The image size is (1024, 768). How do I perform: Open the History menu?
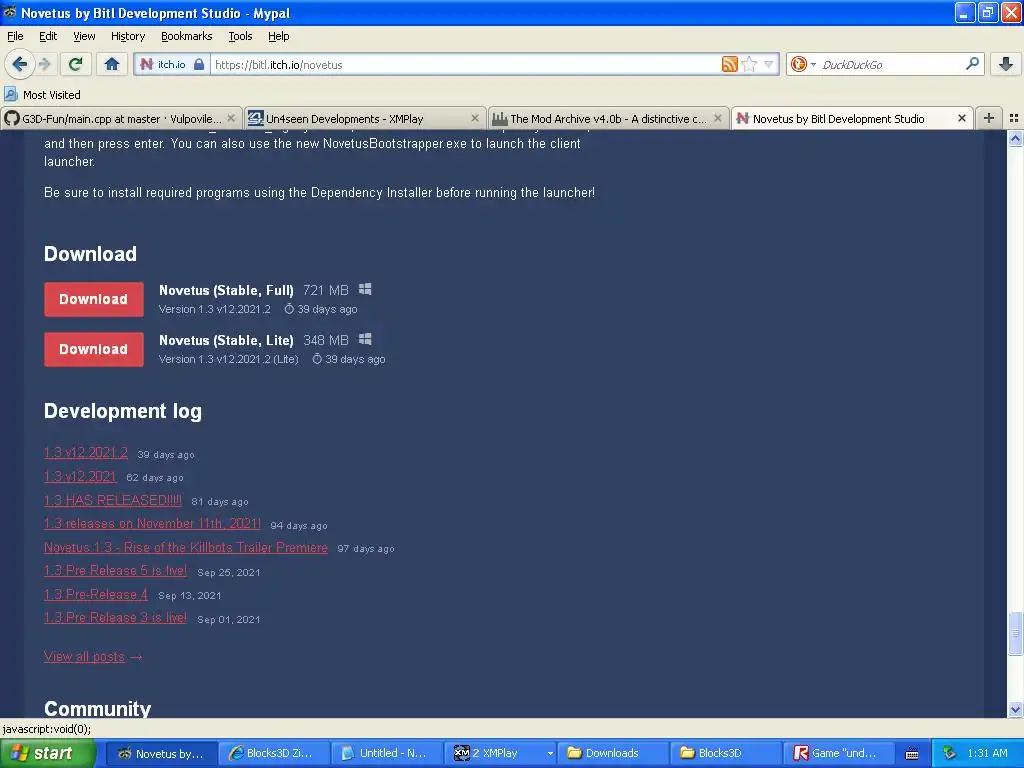[x=127, y=36]
